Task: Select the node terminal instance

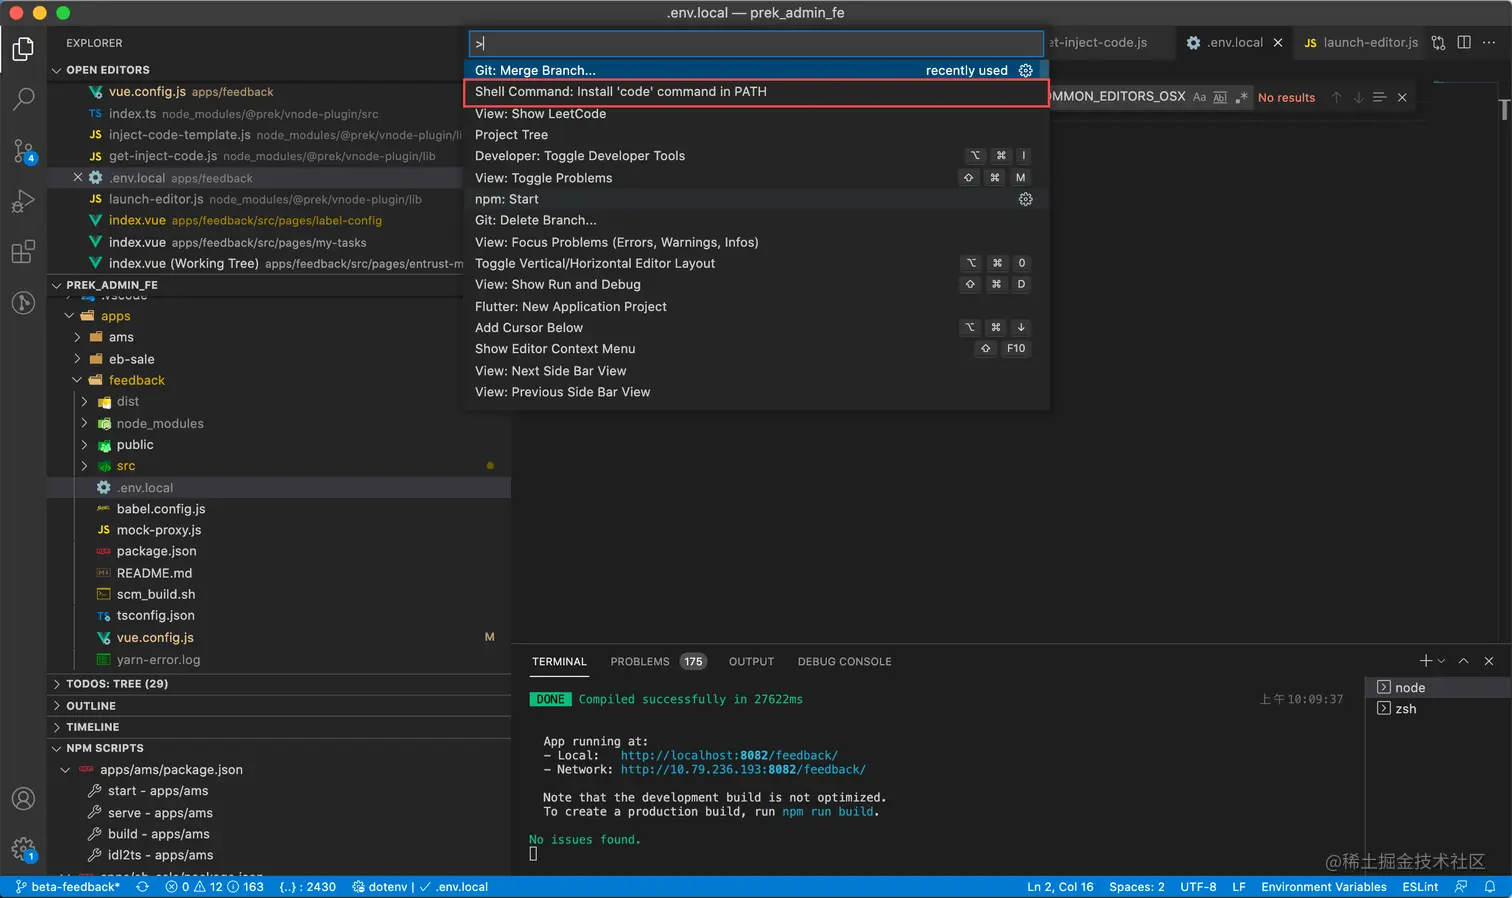Action: pos(1438,687)
